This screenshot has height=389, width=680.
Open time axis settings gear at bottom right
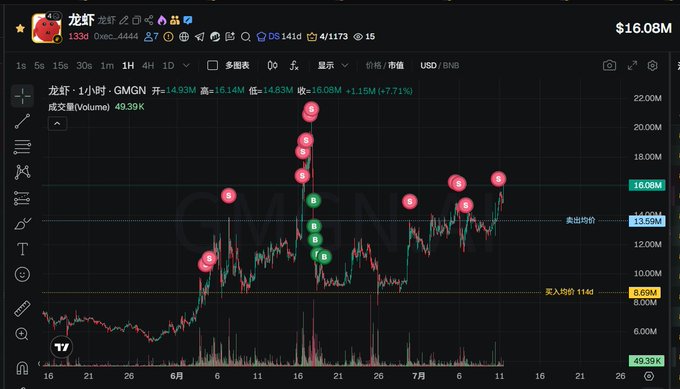click(x=649, y=376)
